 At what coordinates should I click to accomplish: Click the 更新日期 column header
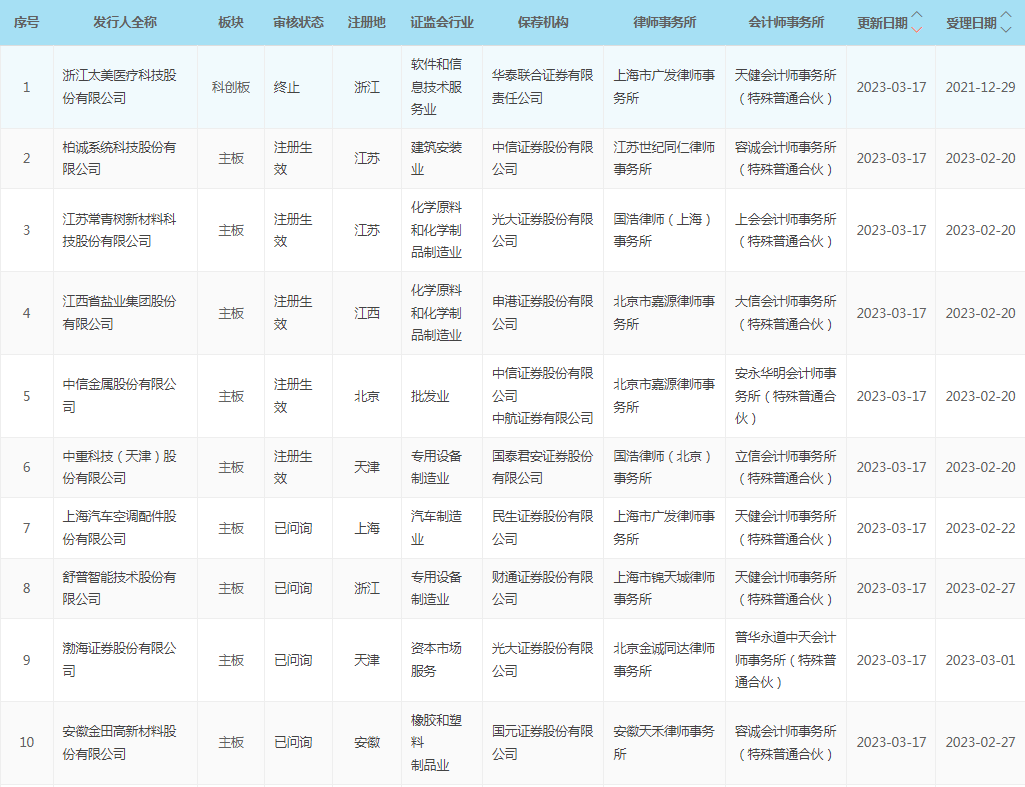882,23
